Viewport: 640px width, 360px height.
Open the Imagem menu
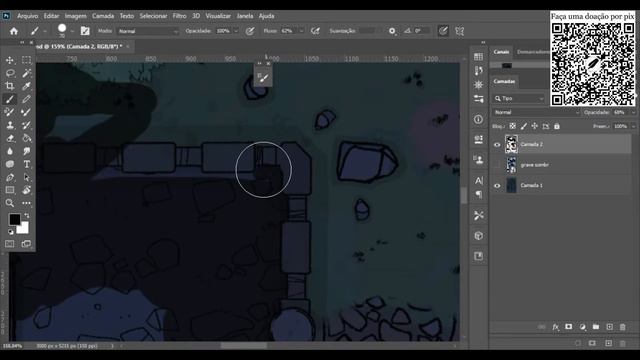76,16
